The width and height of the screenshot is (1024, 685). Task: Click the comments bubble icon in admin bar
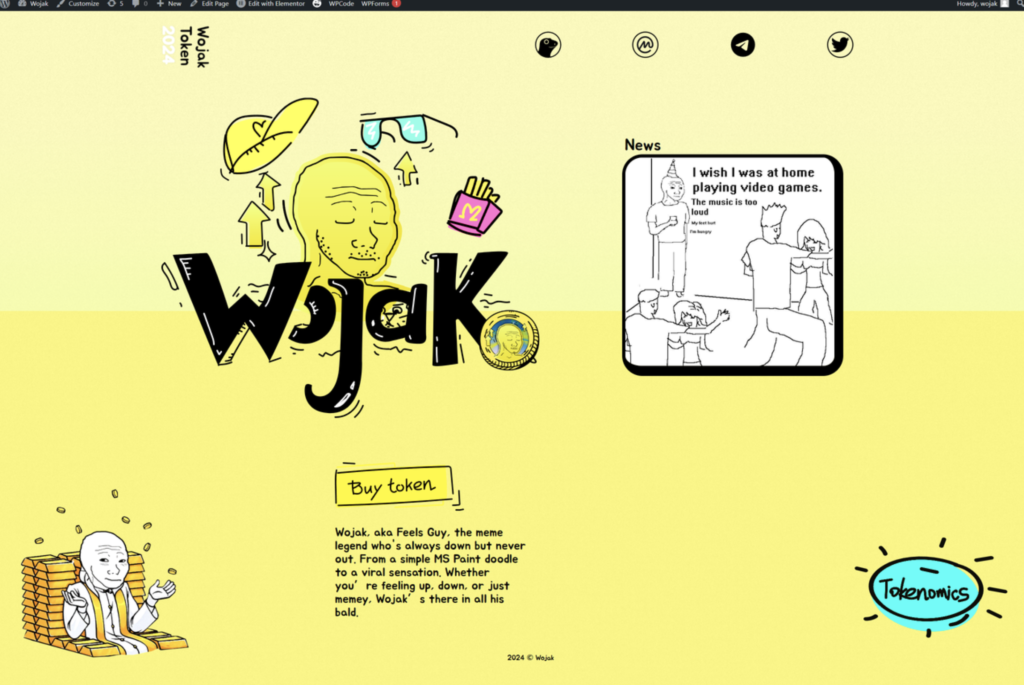pos(136,4)
